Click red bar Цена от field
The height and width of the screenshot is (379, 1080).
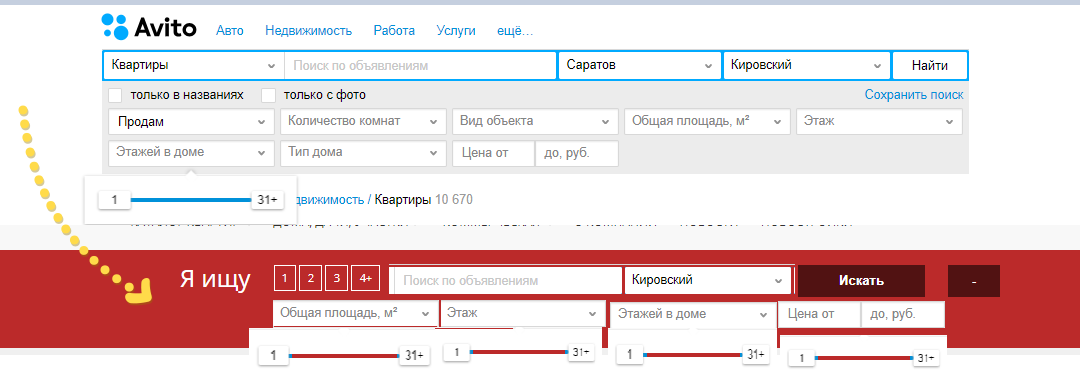tap(820, 314)
